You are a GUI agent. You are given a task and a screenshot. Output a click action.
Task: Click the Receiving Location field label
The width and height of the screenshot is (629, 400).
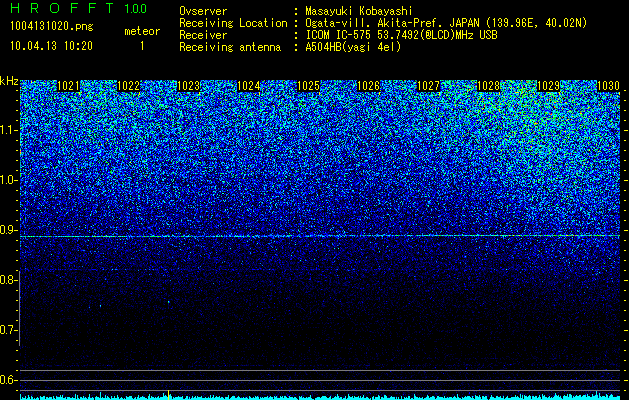click(x=233, y=23)
